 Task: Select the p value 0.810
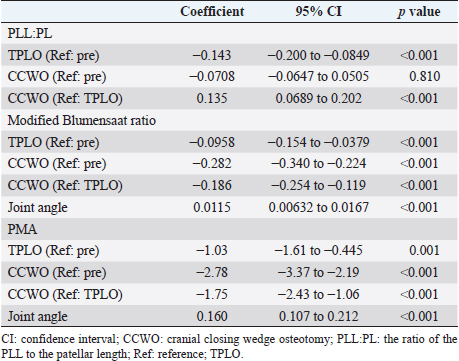pyautogui.click(x=425, y=77)
